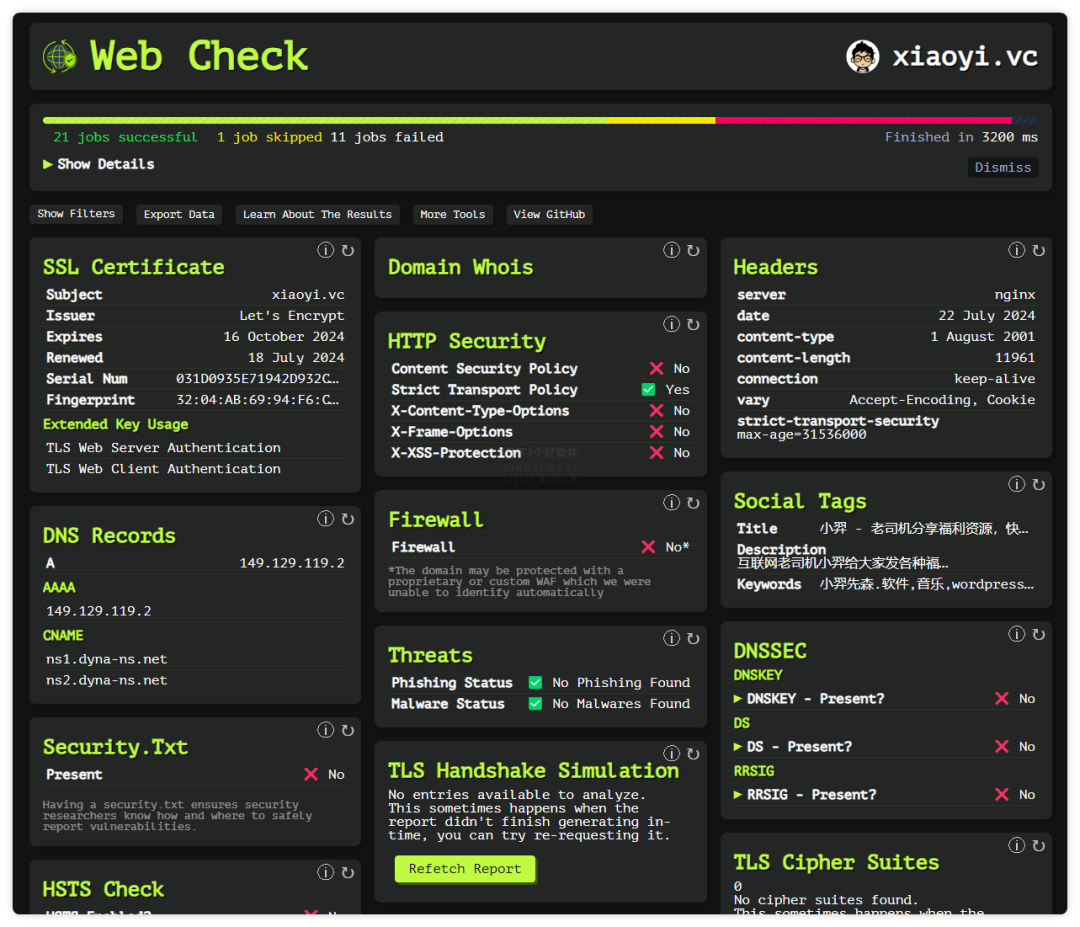The width and height of the screenshot is (1080, 927).
Task: Click the xiaoyi.vc avatar image
Action: click(862, 57)
